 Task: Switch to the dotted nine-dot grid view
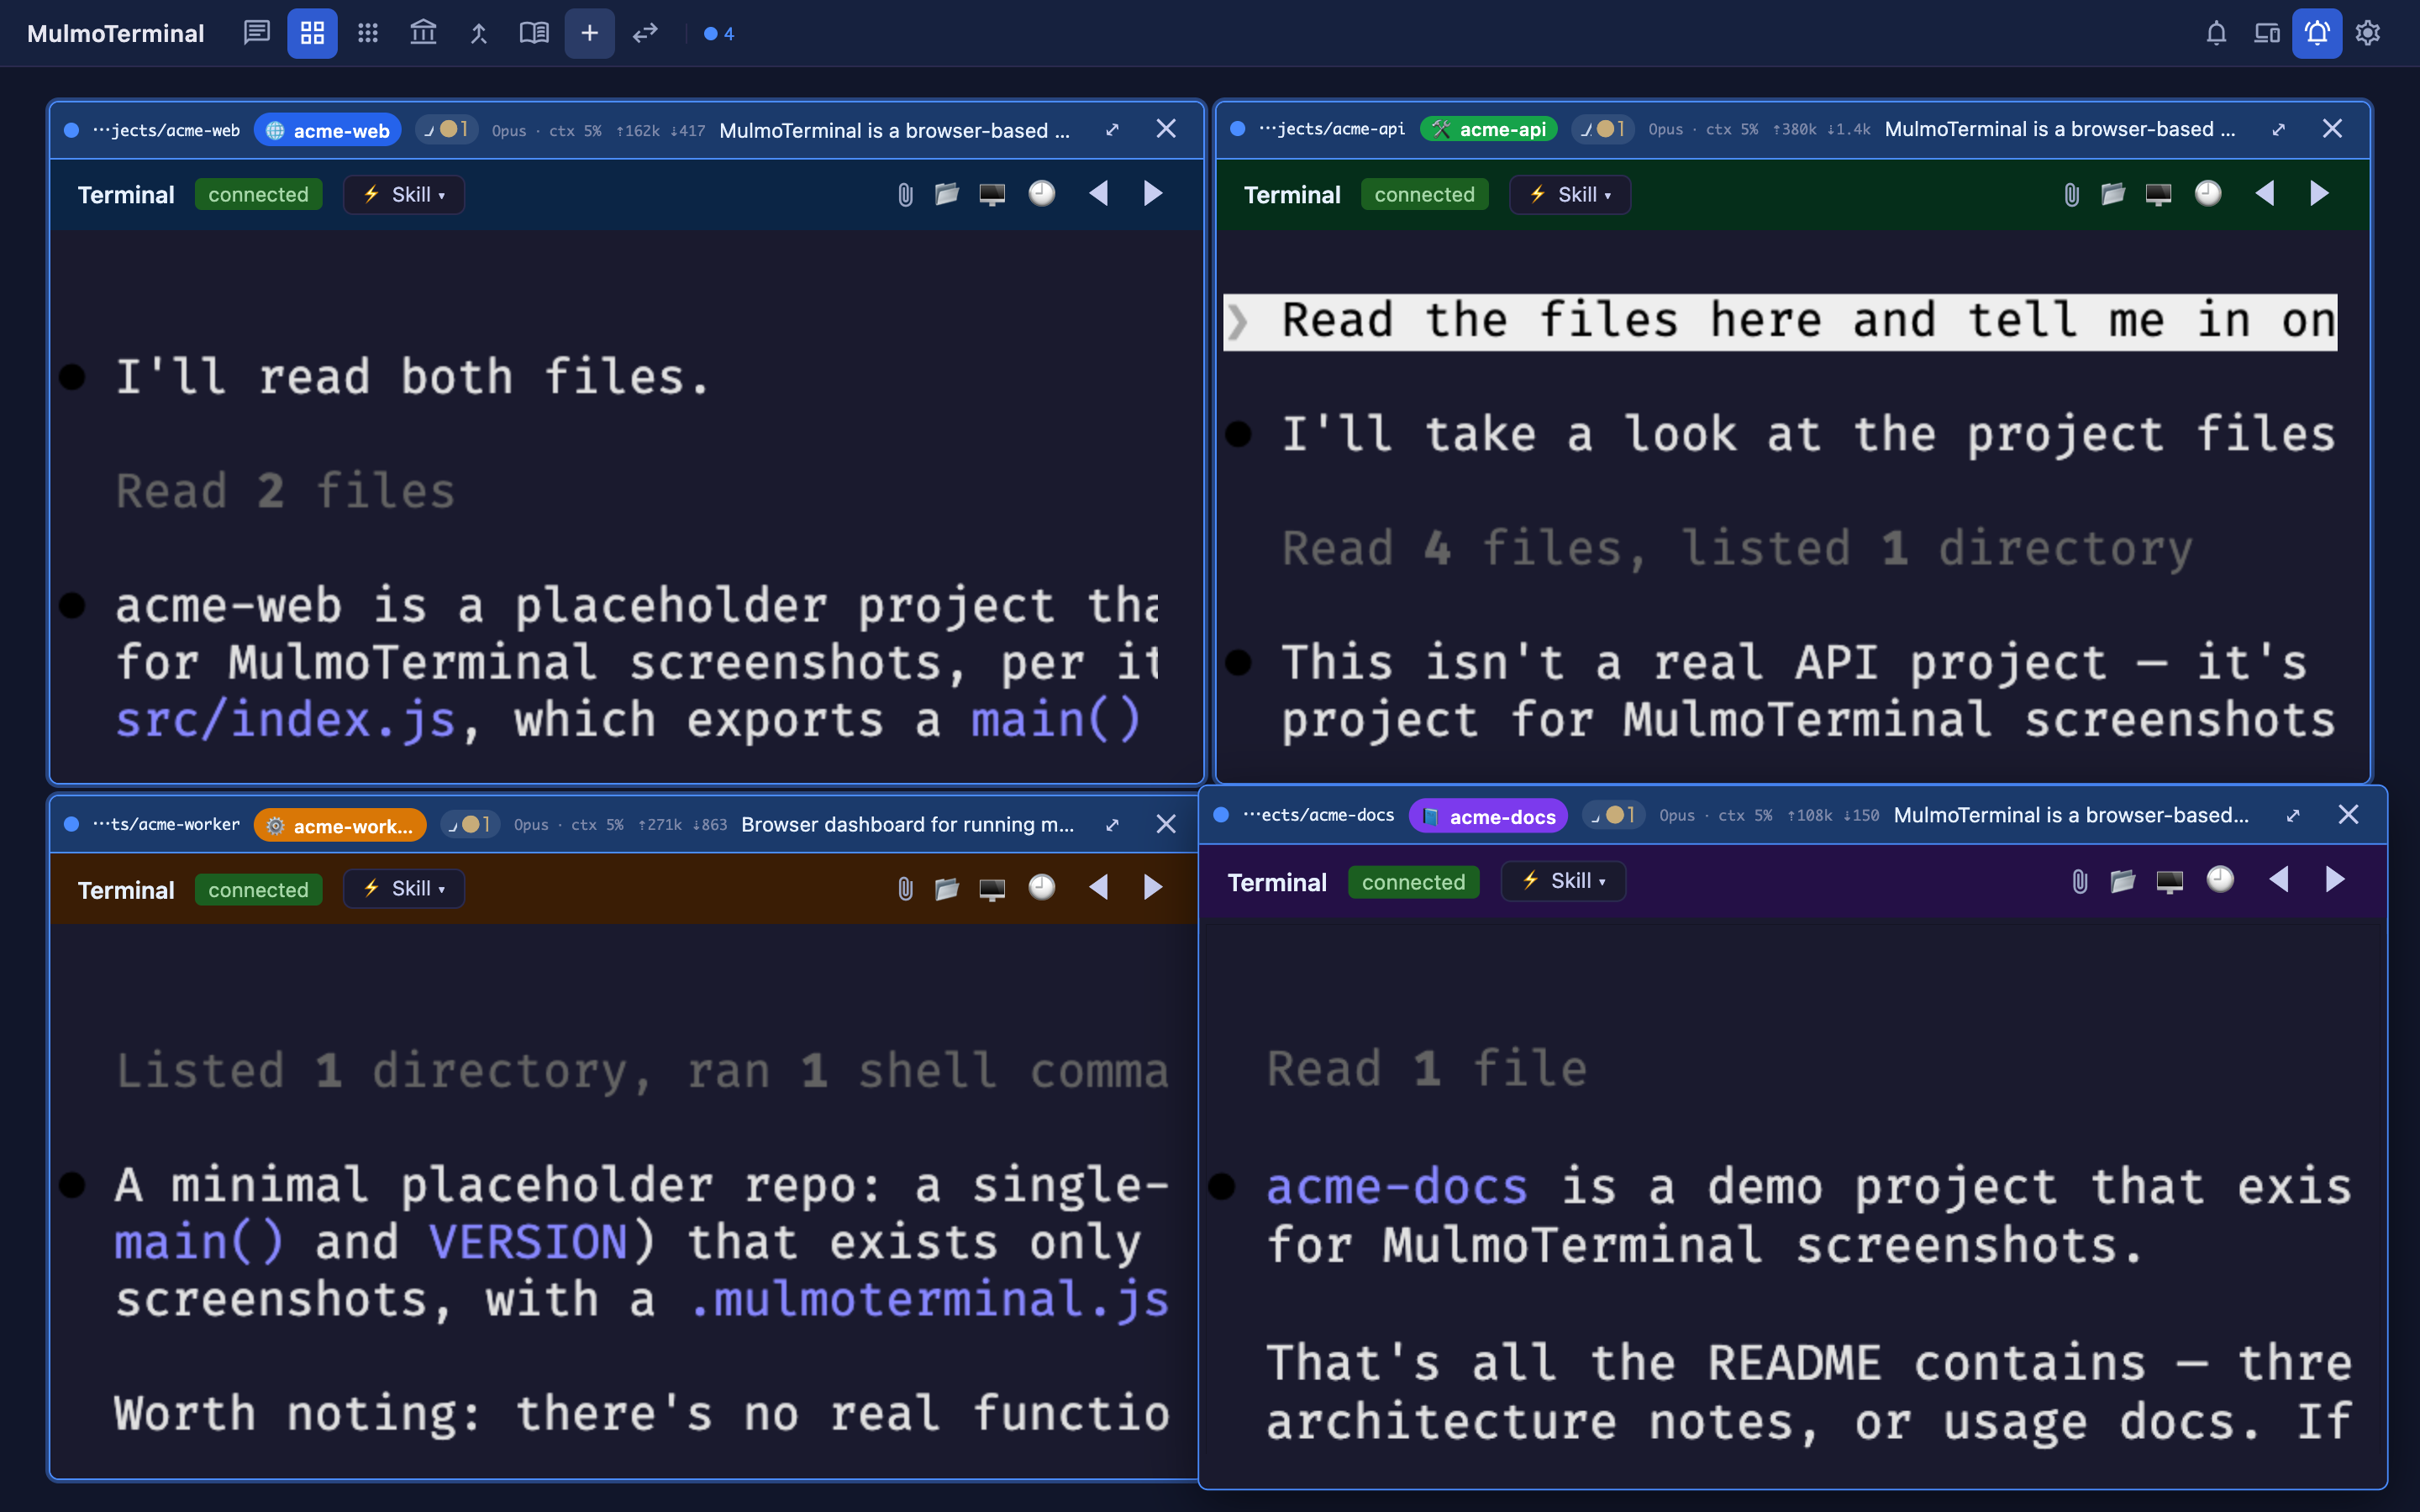click(368, 33)
